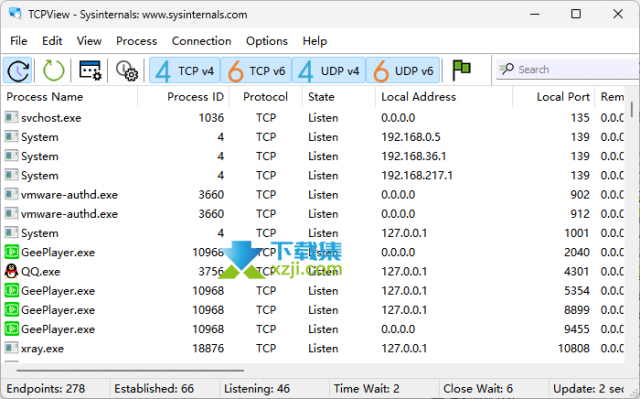Click the horizontal scrollbar thumb
The image size is (640, 399).
point(130,370)
